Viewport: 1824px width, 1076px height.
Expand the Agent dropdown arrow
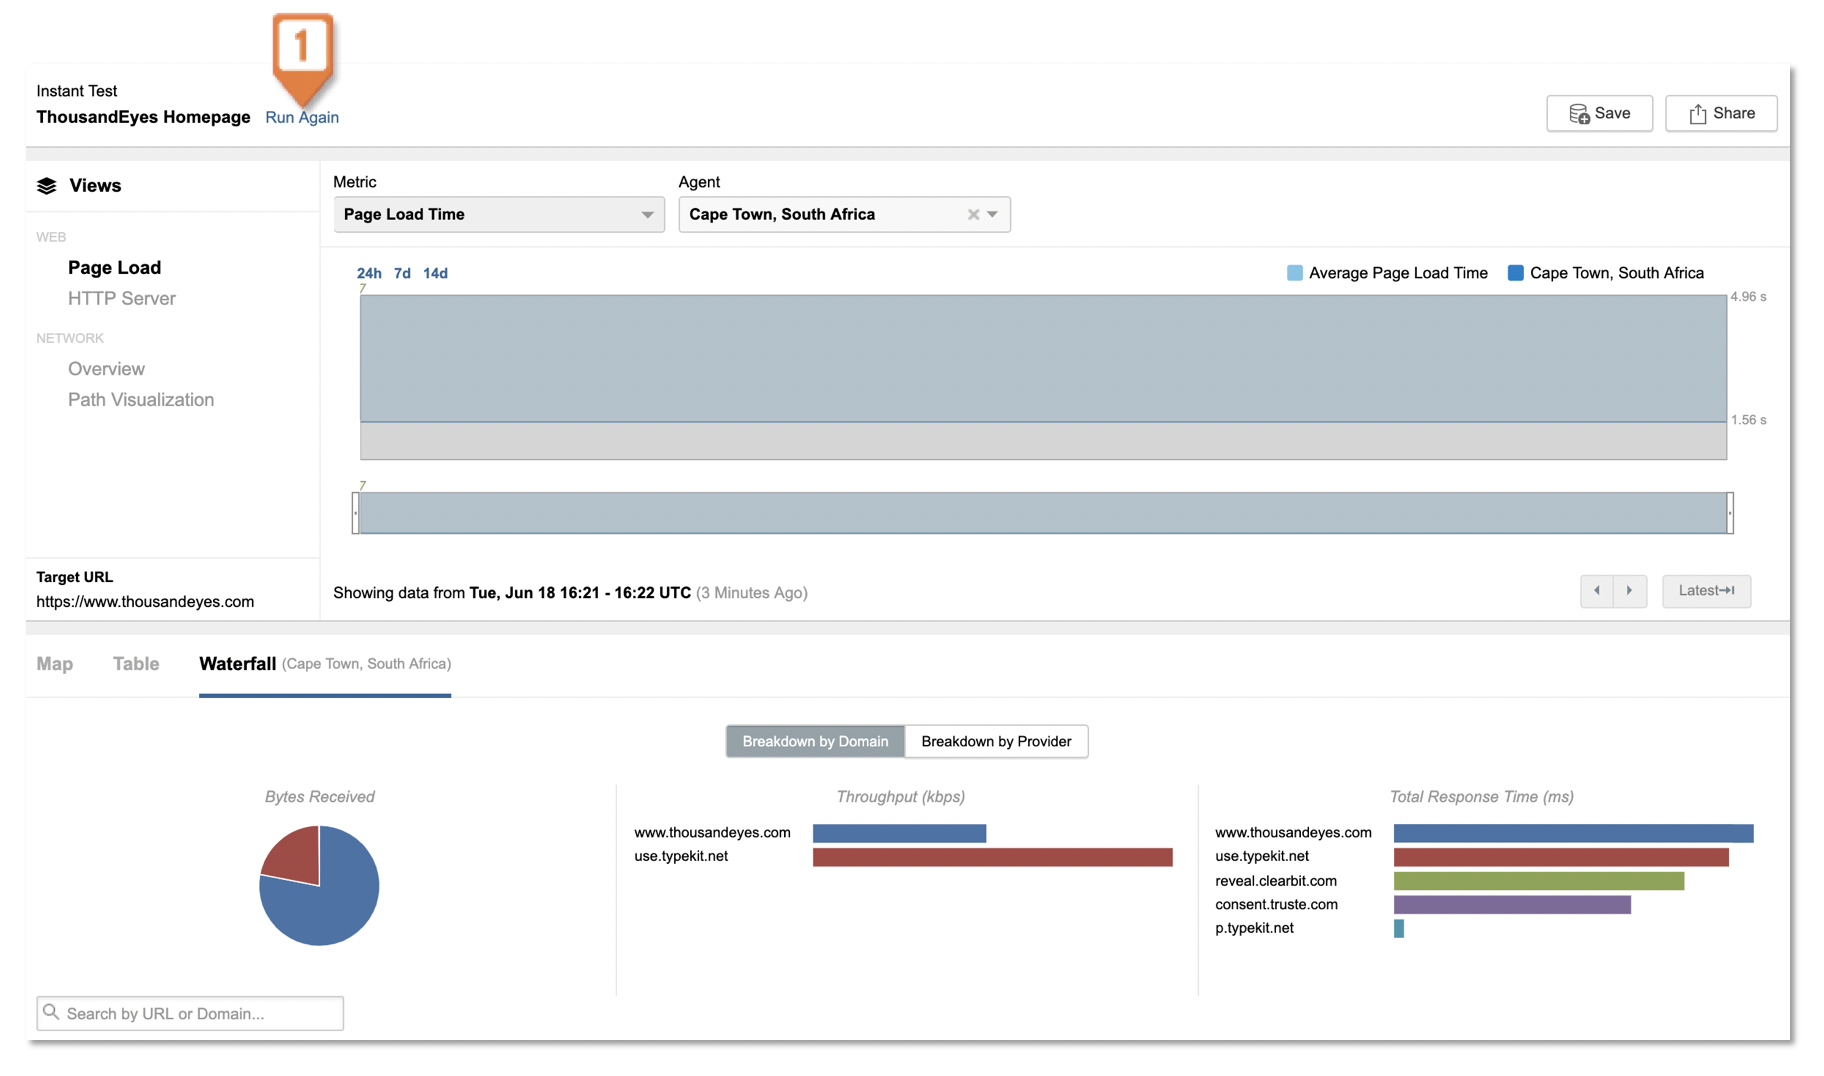993,214
